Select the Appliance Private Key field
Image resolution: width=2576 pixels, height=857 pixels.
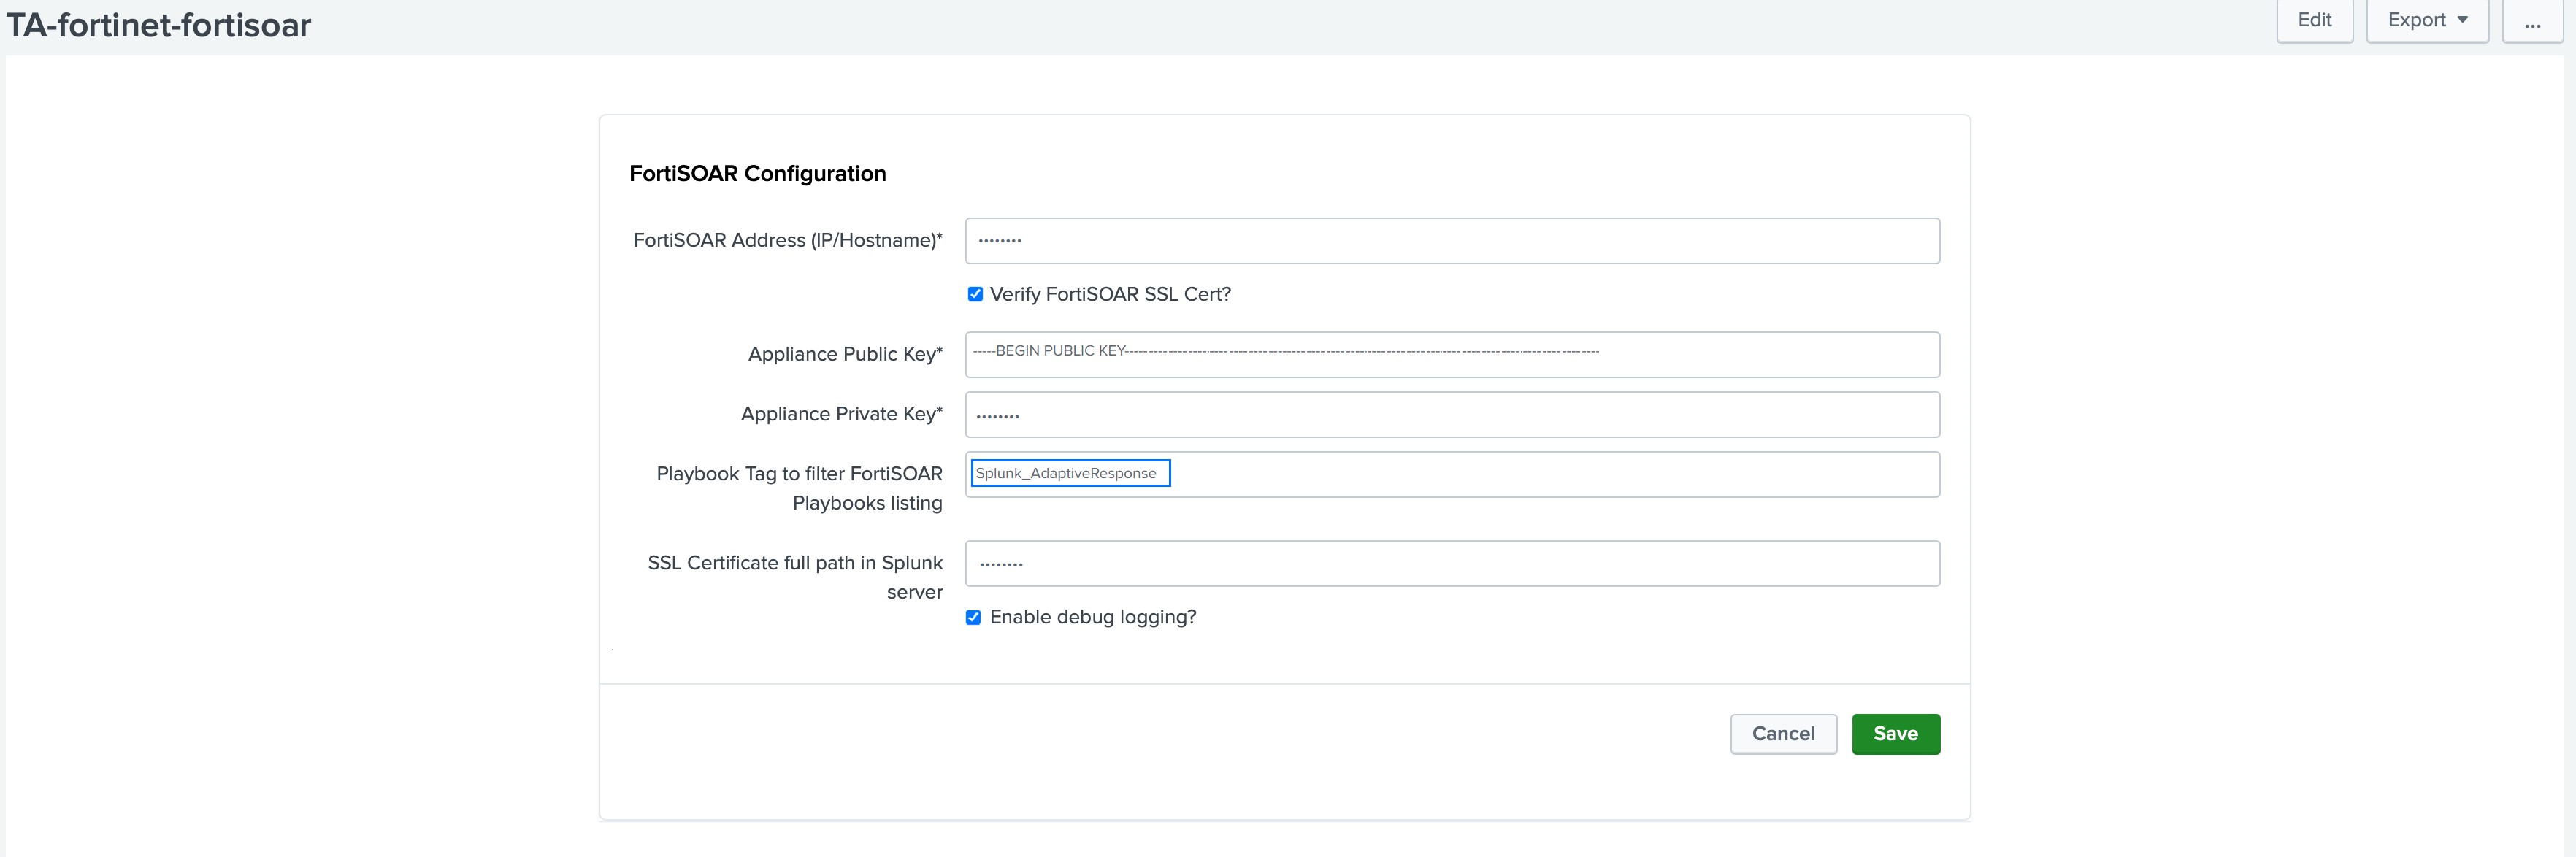1451,415
